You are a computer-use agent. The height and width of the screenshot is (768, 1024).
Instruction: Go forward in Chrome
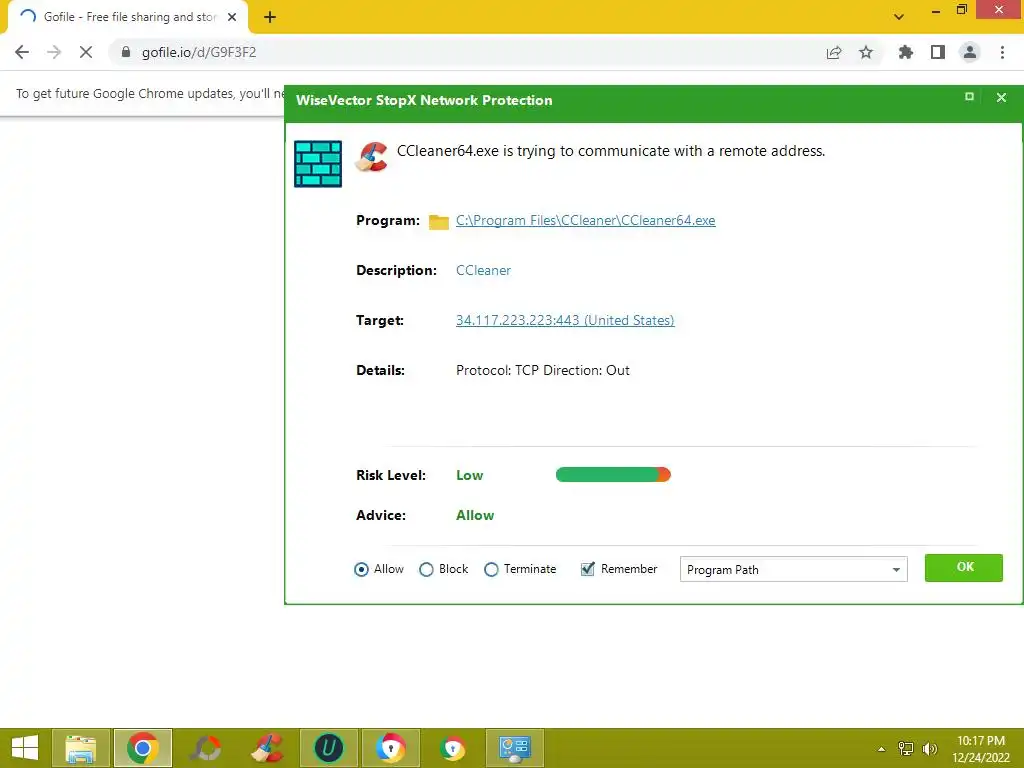click(54, 52)
